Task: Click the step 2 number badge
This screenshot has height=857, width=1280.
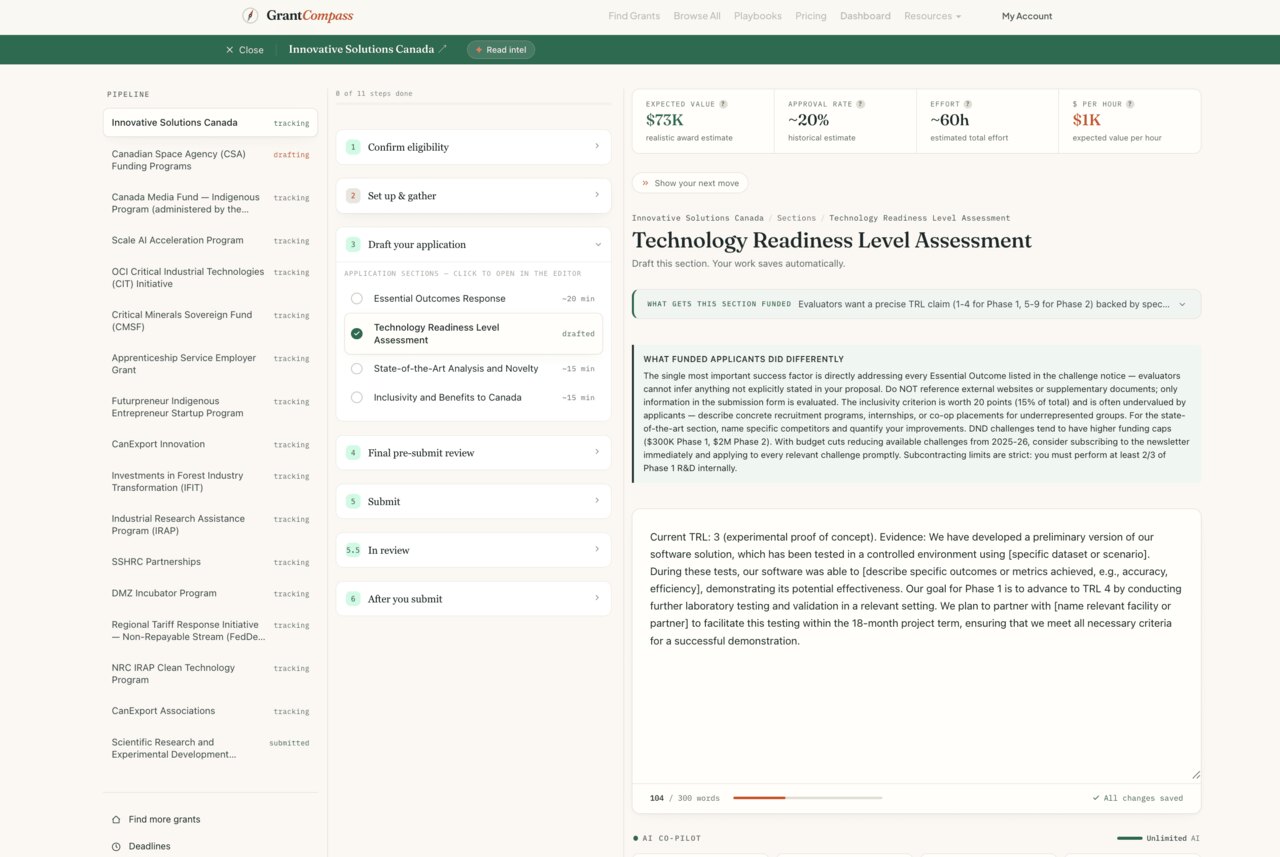Action: pos(352,196)
